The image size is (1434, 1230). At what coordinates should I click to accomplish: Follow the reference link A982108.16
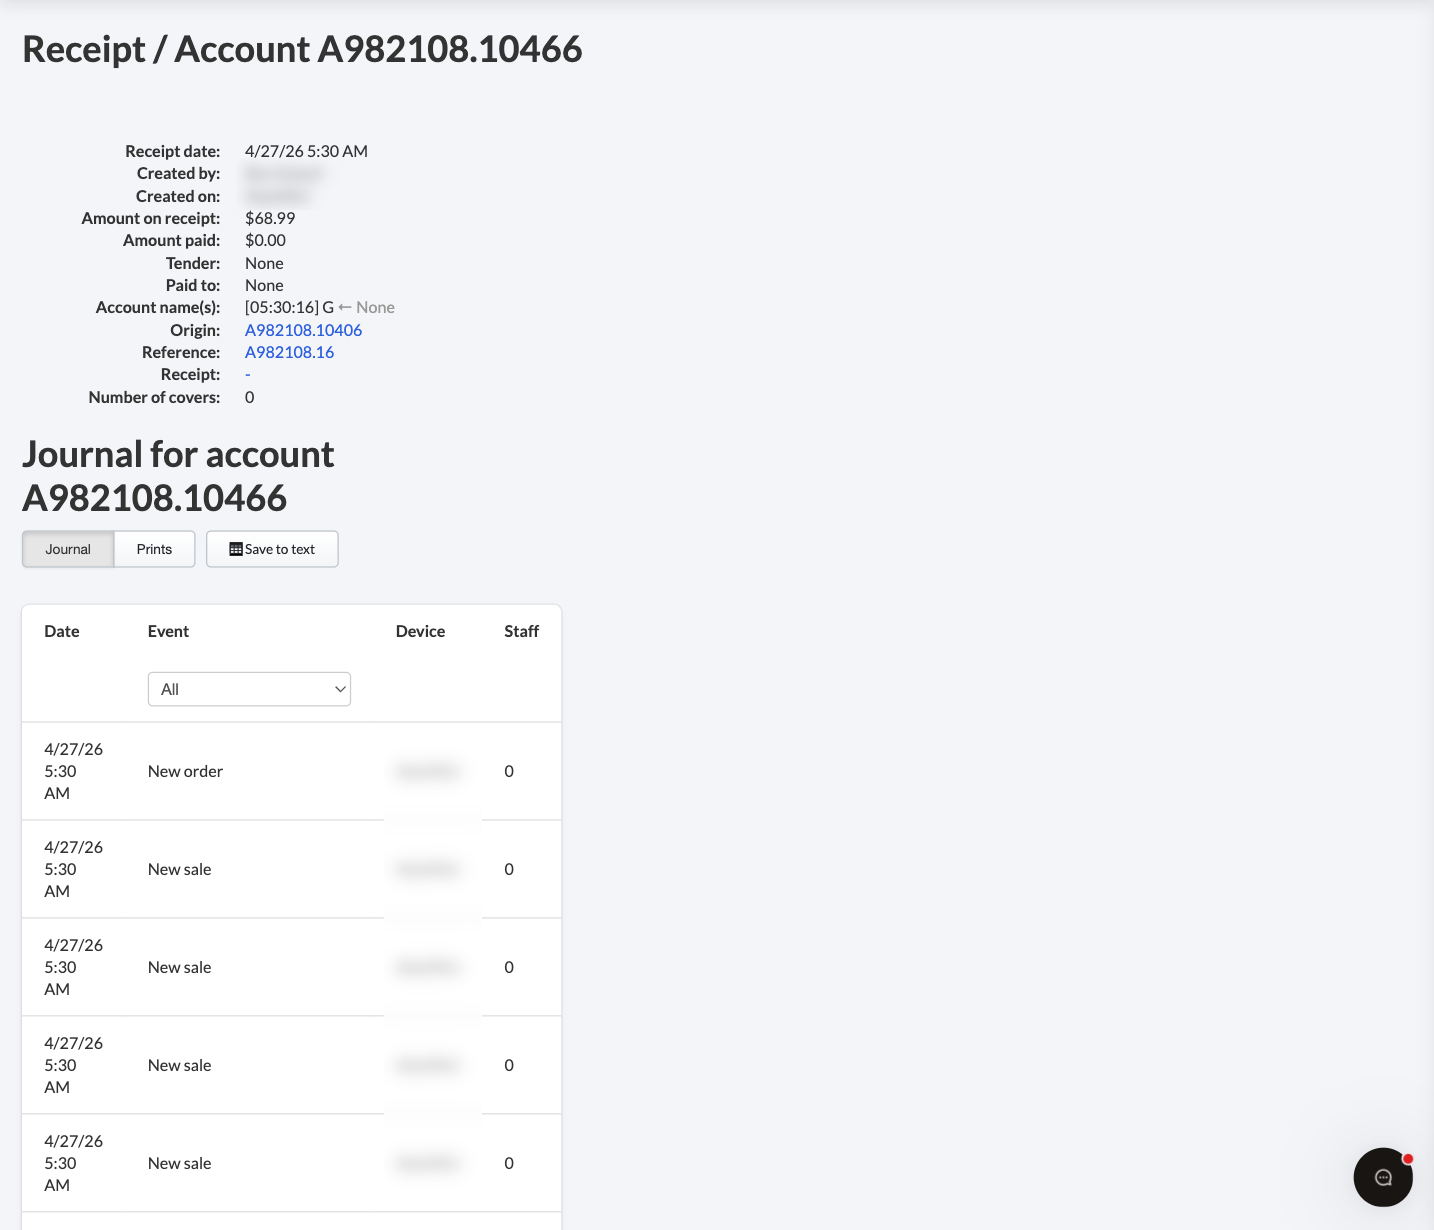(x=289, y=352)
